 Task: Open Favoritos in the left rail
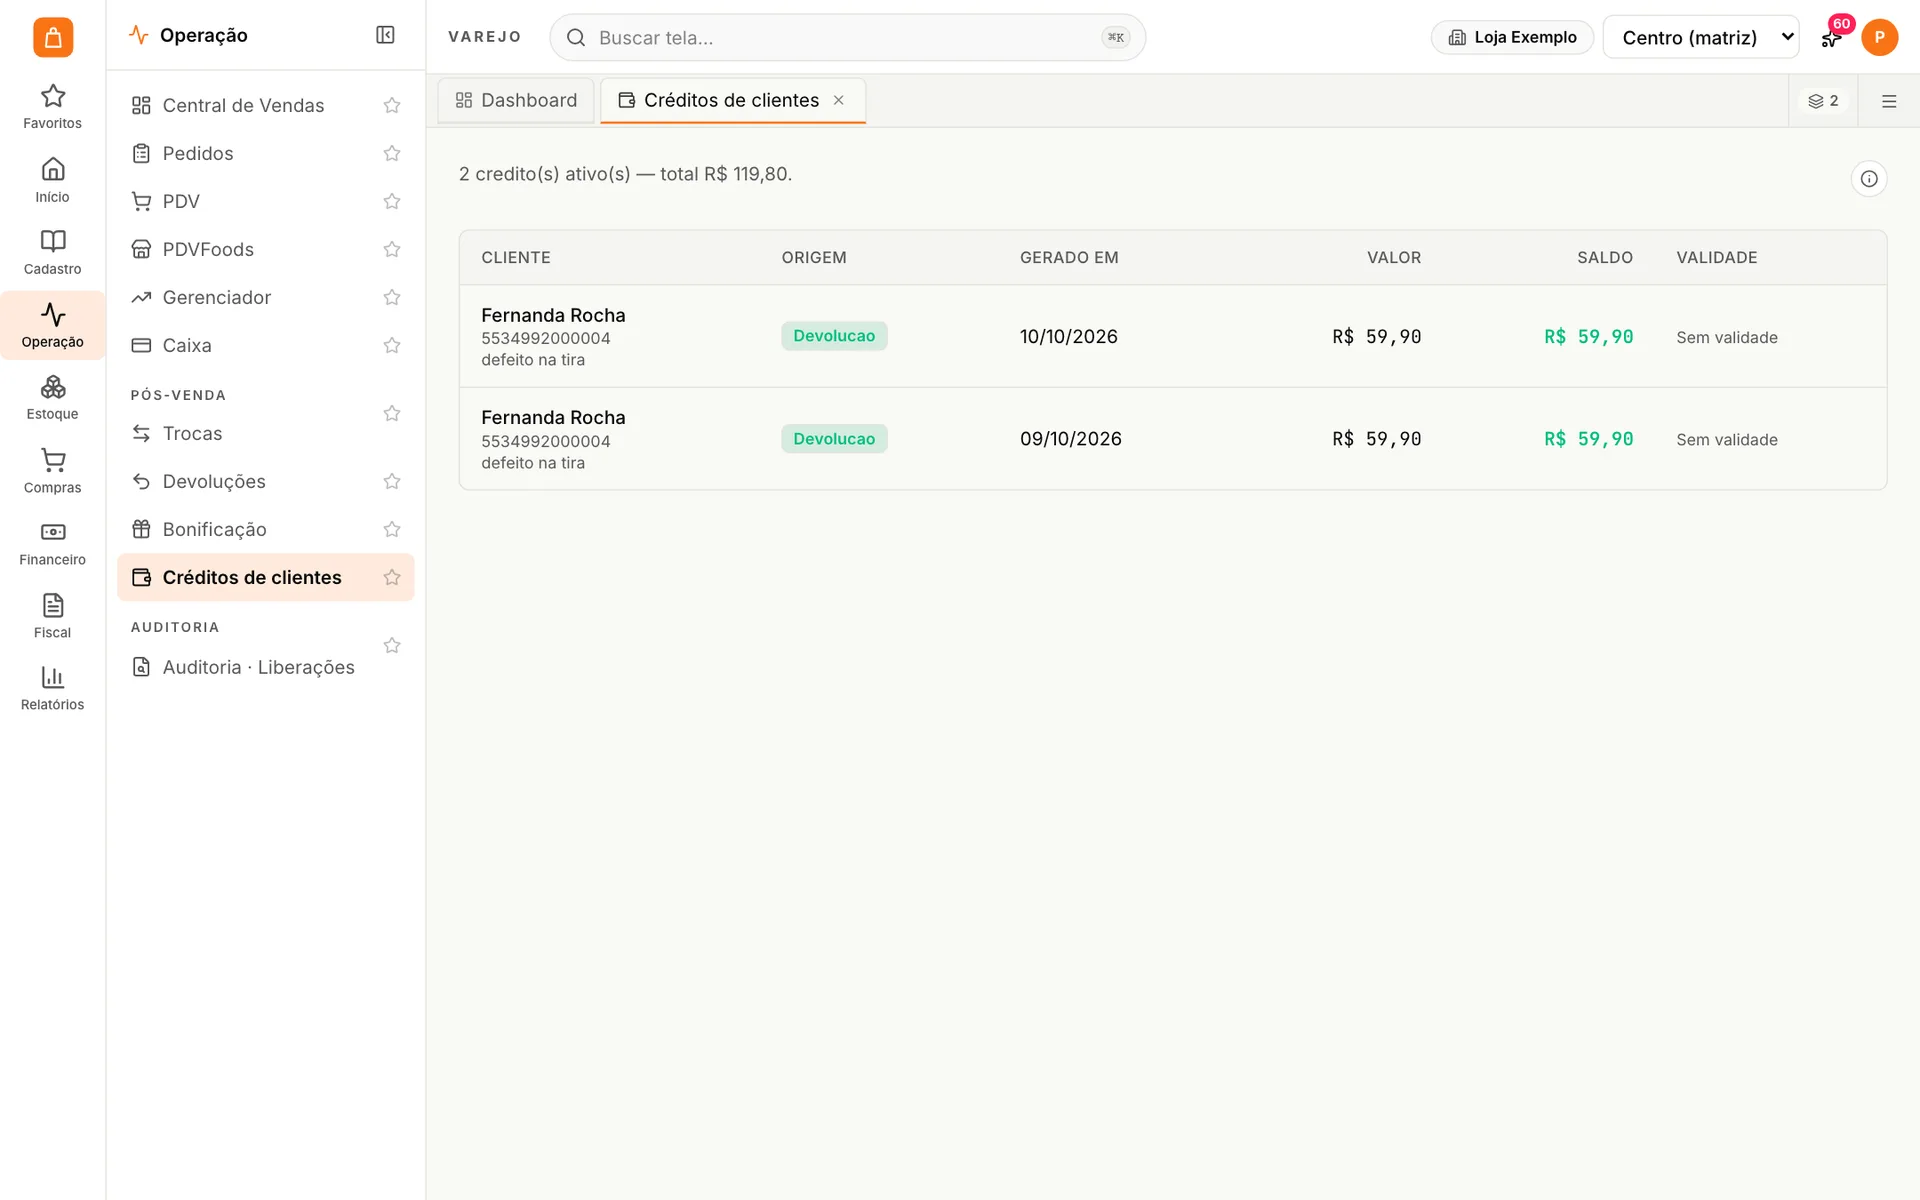coord(52,107)
